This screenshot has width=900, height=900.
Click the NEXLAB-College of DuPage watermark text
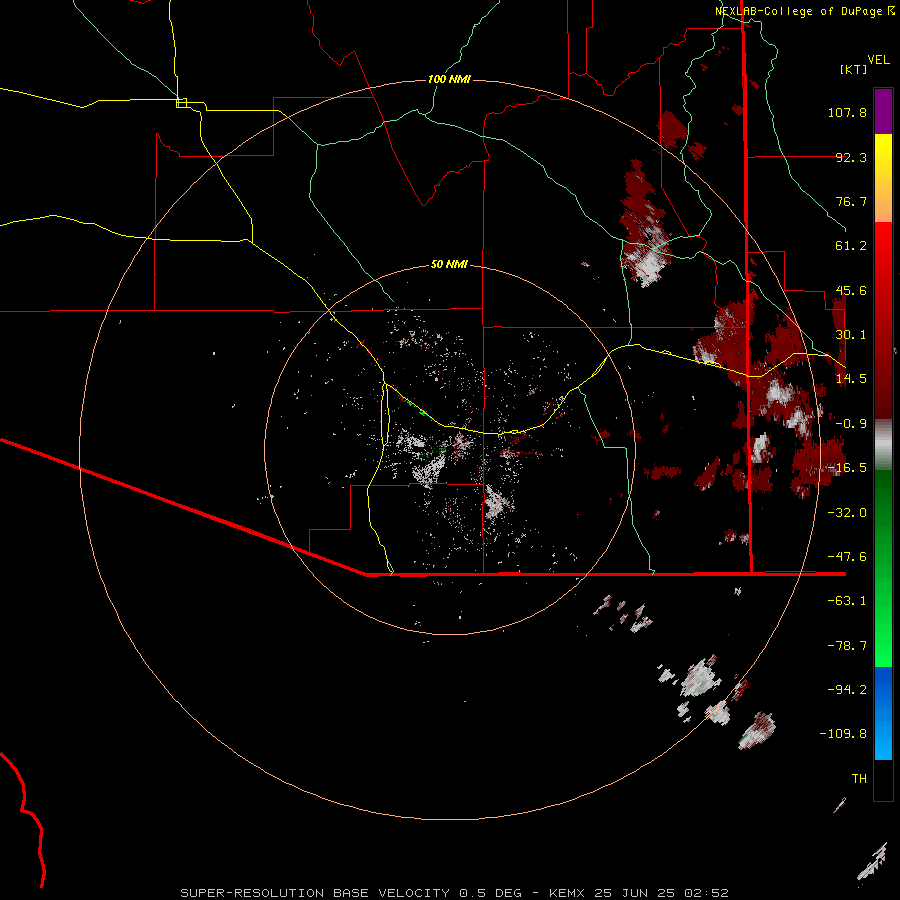point(804,11)
